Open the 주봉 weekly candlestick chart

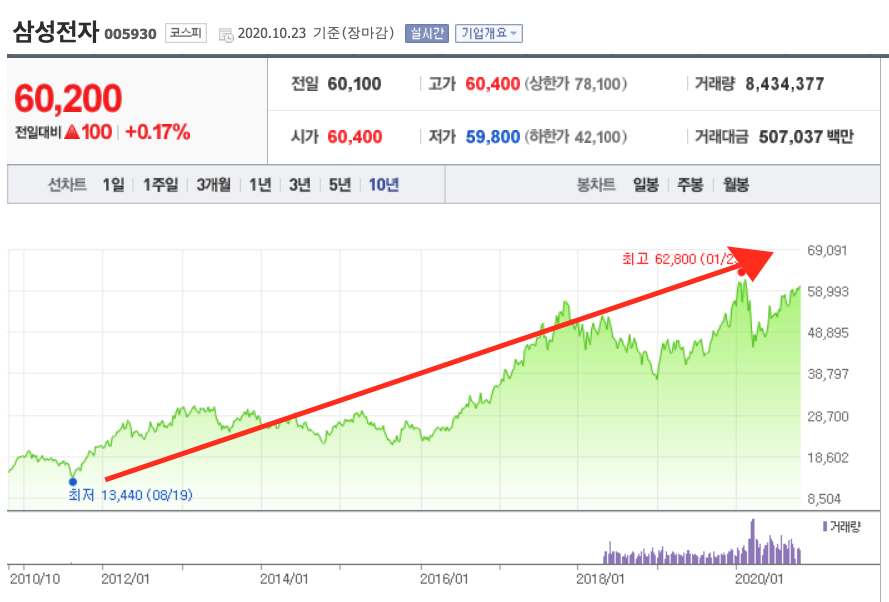point(690,185)
